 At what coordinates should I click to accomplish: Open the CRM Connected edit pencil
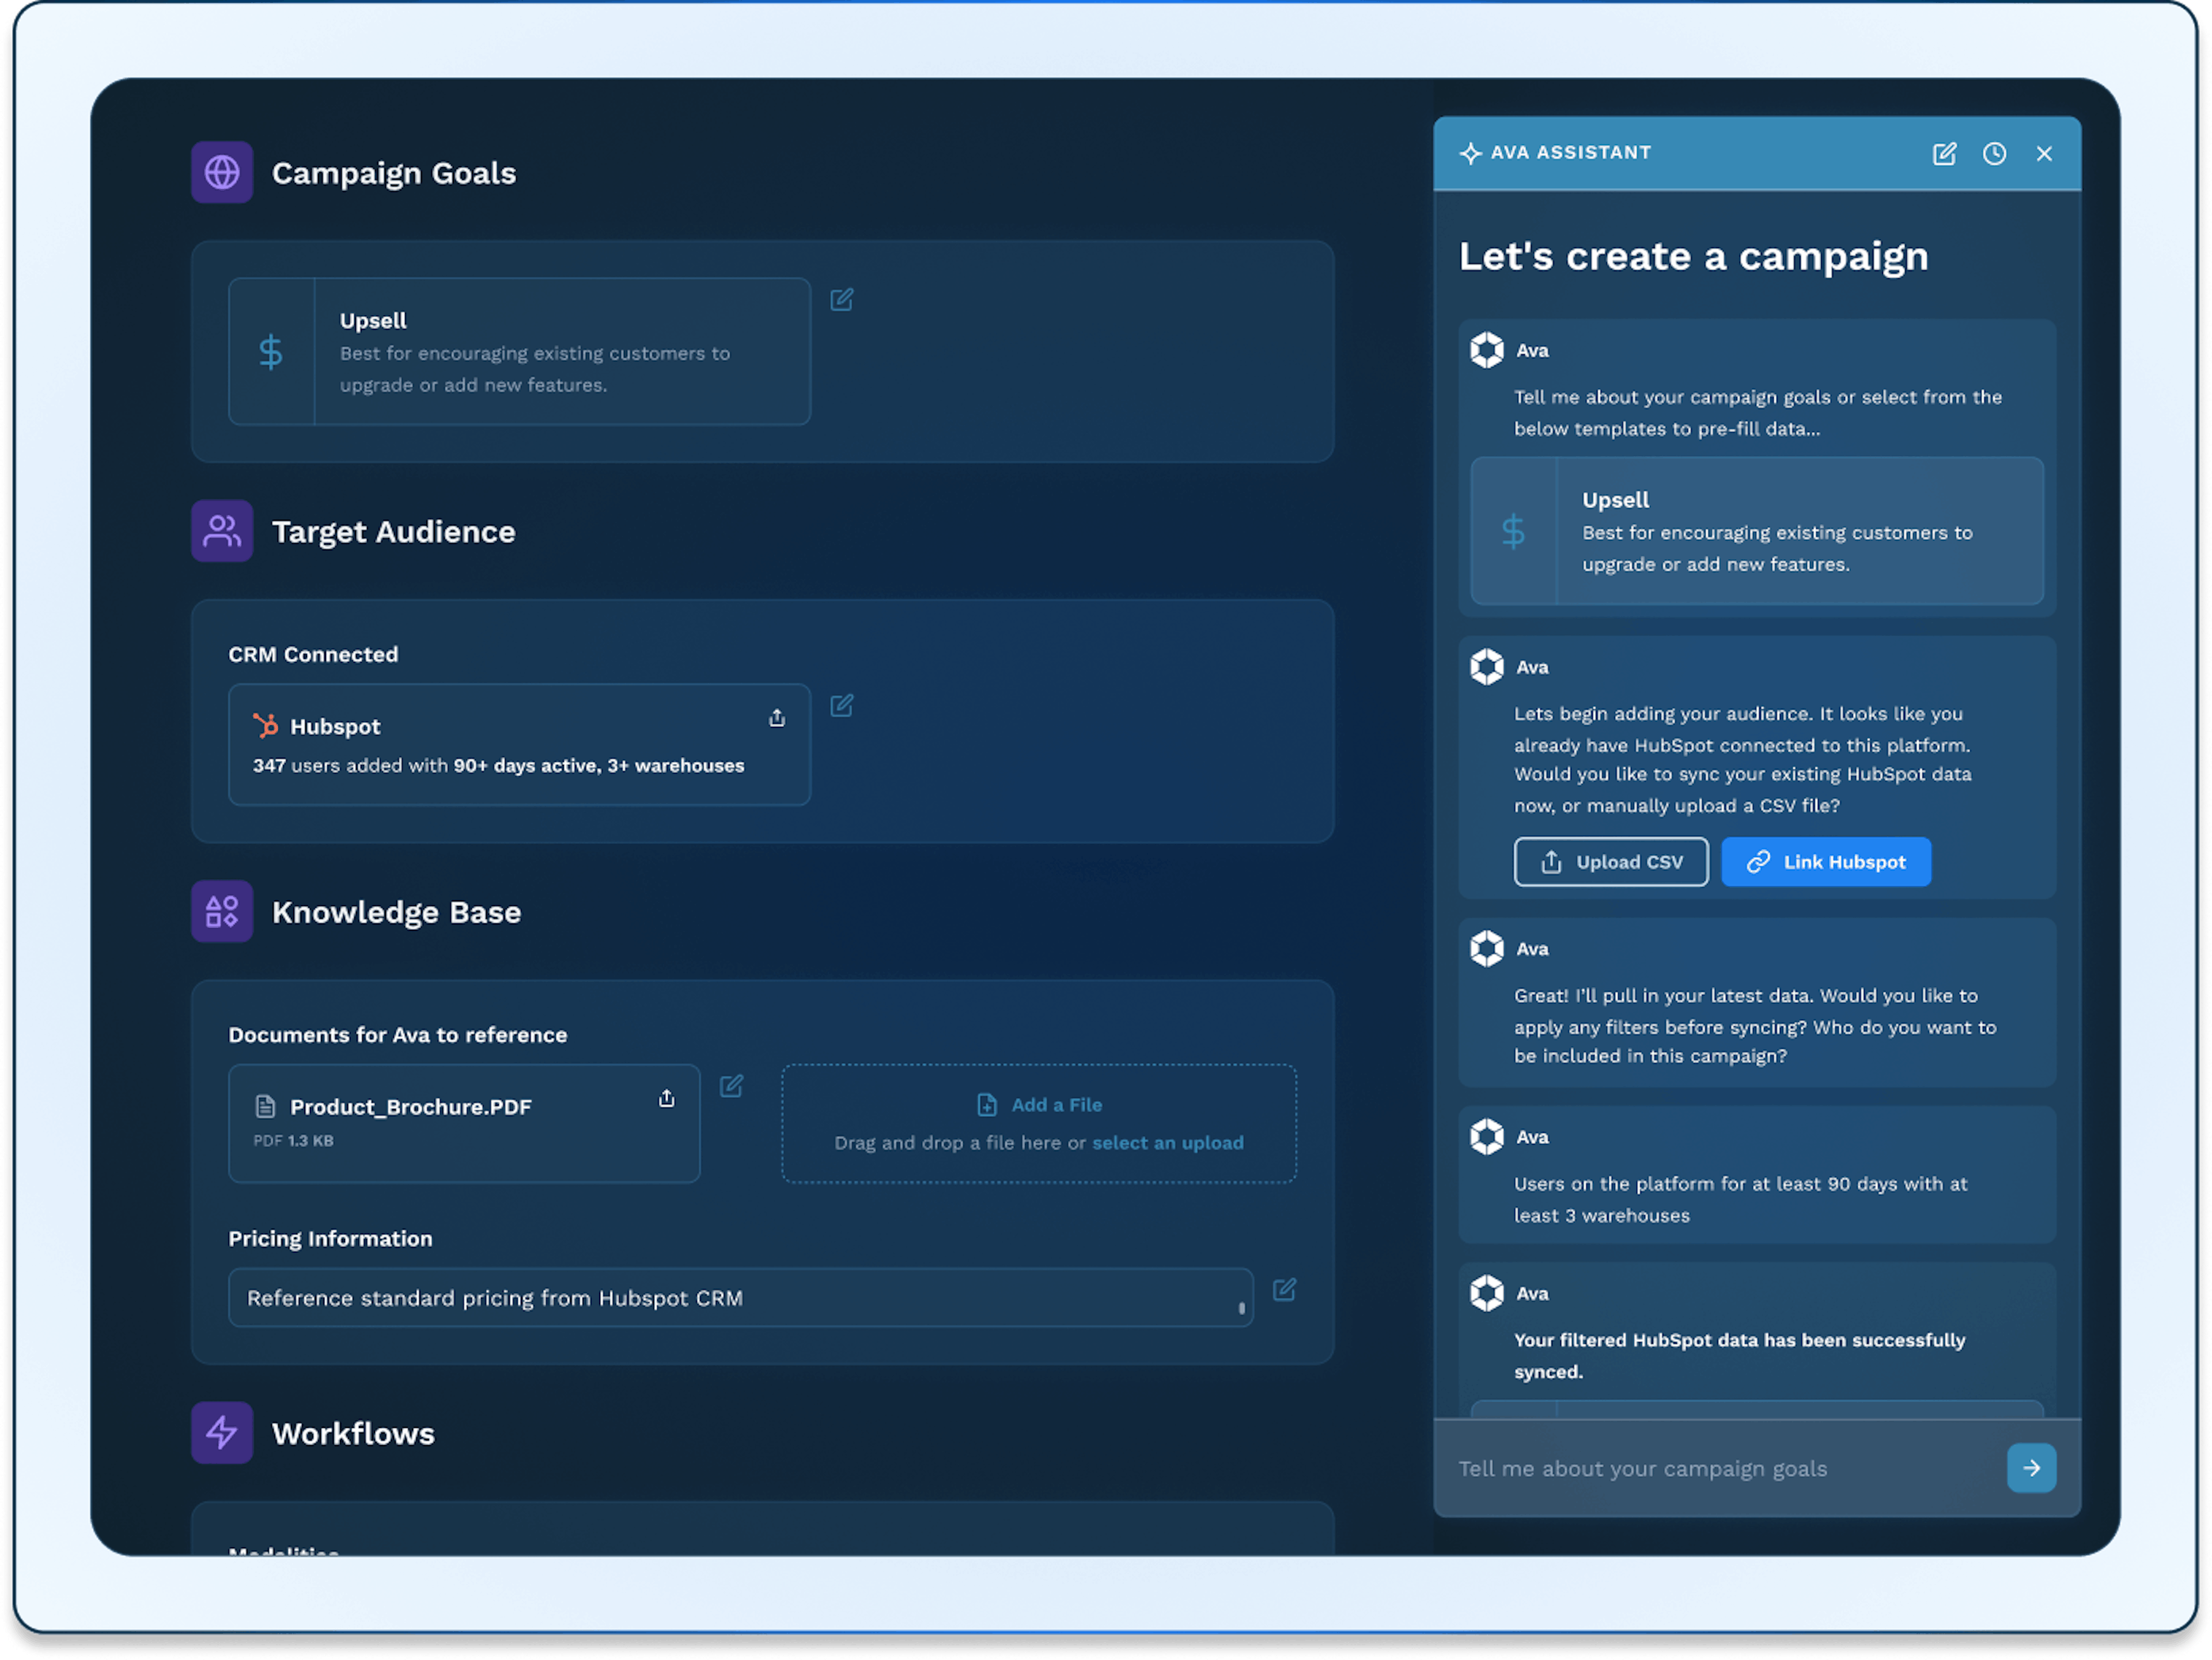(x=843, y=706)
